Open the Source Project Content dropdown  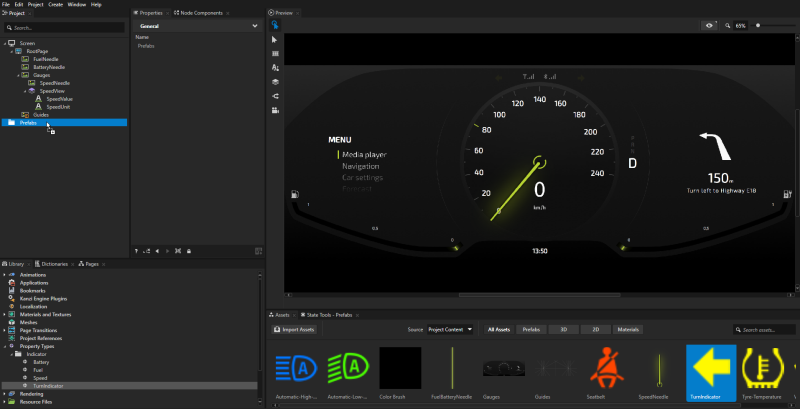(x=450, y=329)
